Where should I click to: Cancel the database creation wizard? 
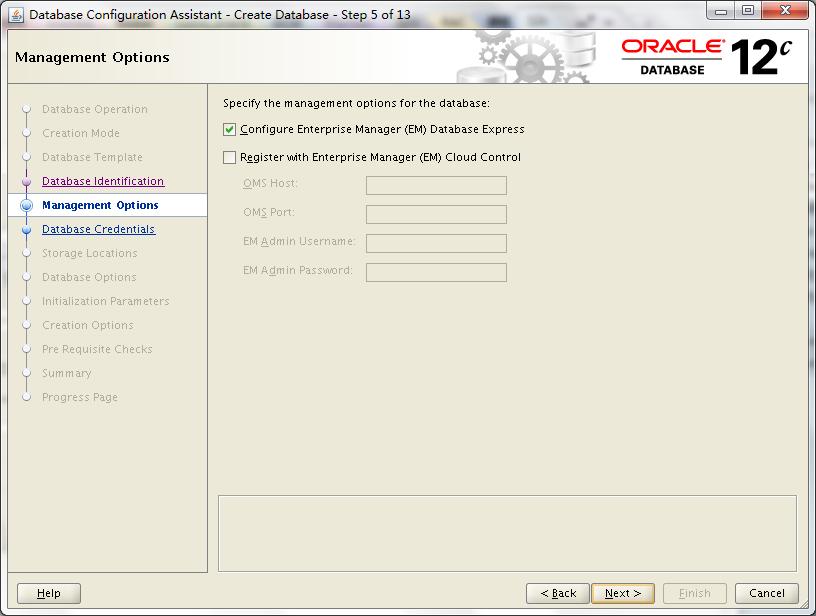click(767, 593)
